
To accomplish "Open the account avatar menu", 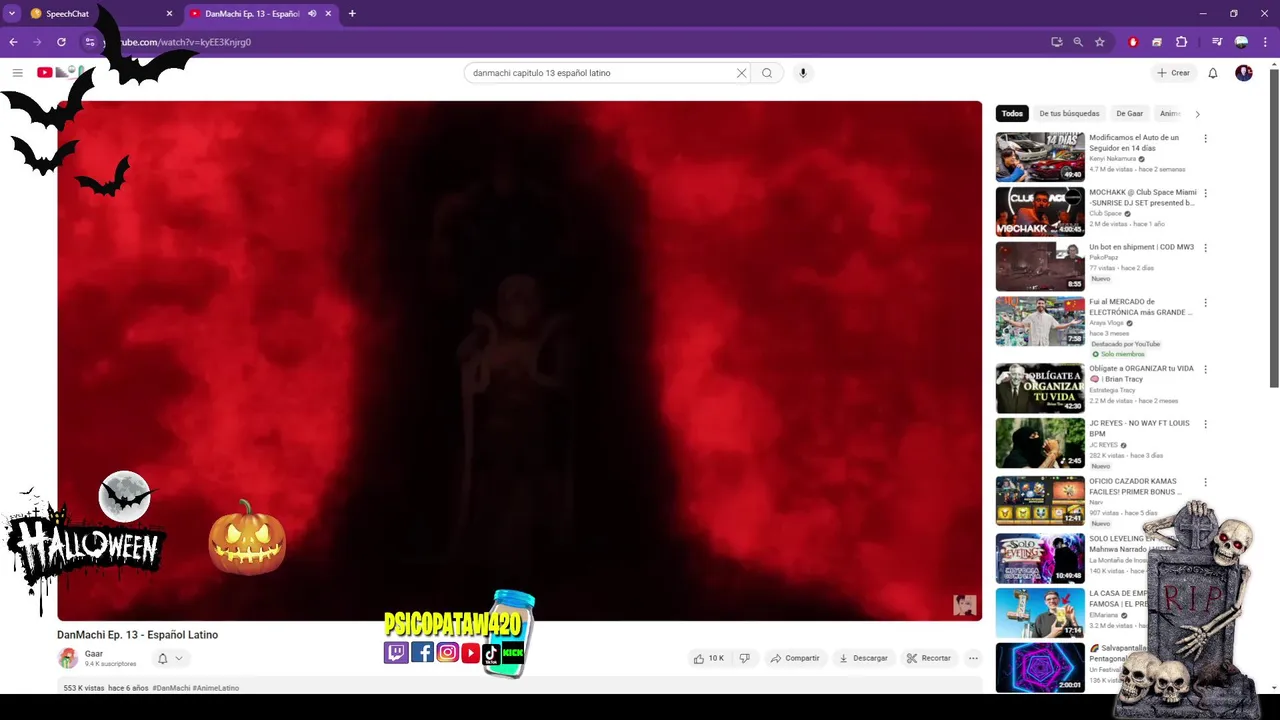I will pyautogui.click(x=1243, y=73).
